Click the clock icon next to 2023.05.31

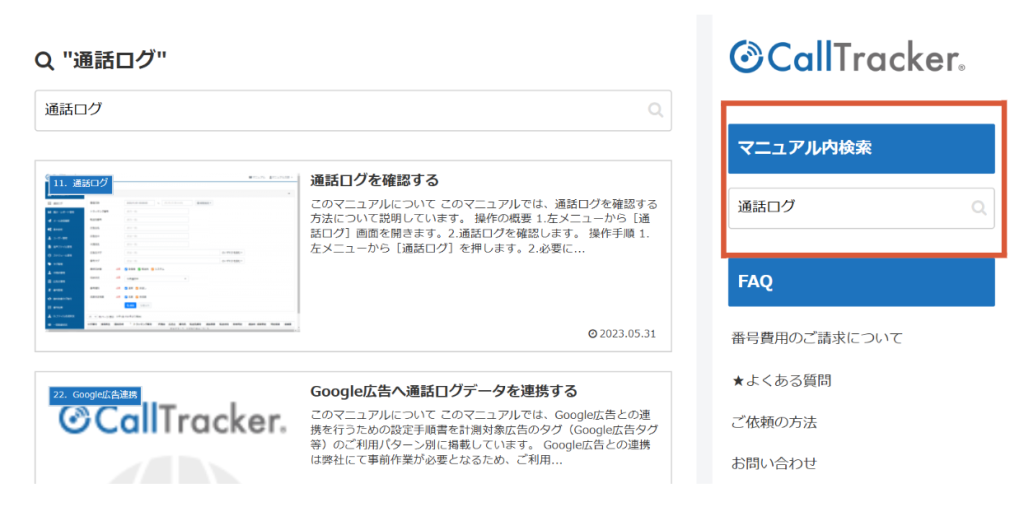click(x=592, y=334)
